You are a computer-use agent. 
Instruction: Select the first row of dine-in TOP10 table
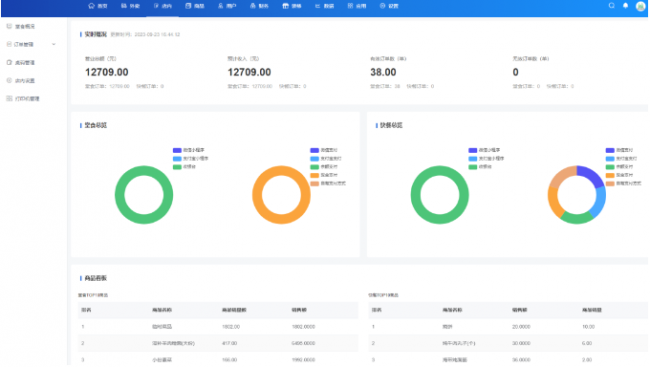point(218,327)
